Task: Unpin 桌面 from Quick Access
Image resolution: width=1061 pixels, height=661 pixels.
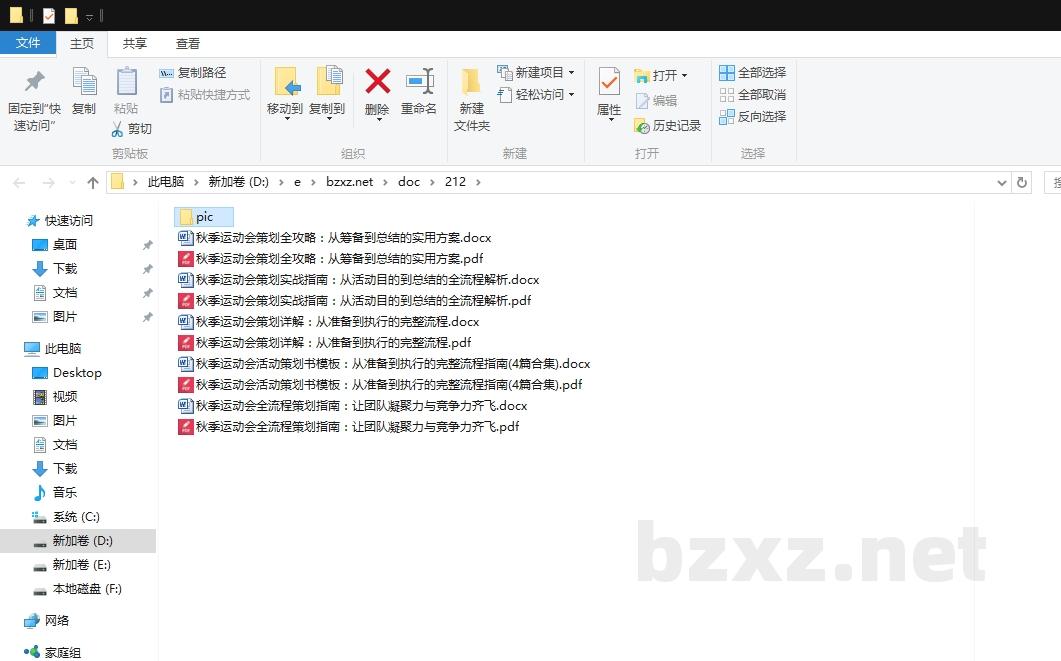Action: pos(147,244)
